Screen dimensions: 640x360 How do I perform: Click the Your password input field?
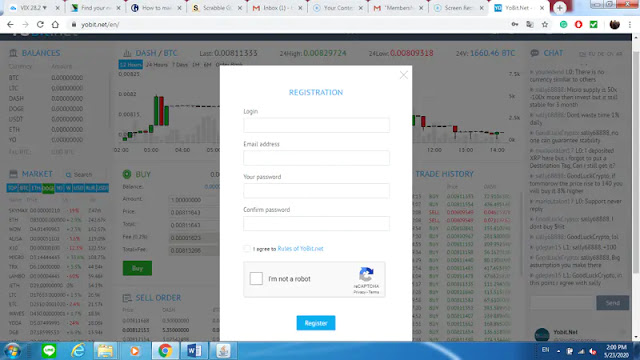[316, 191]
